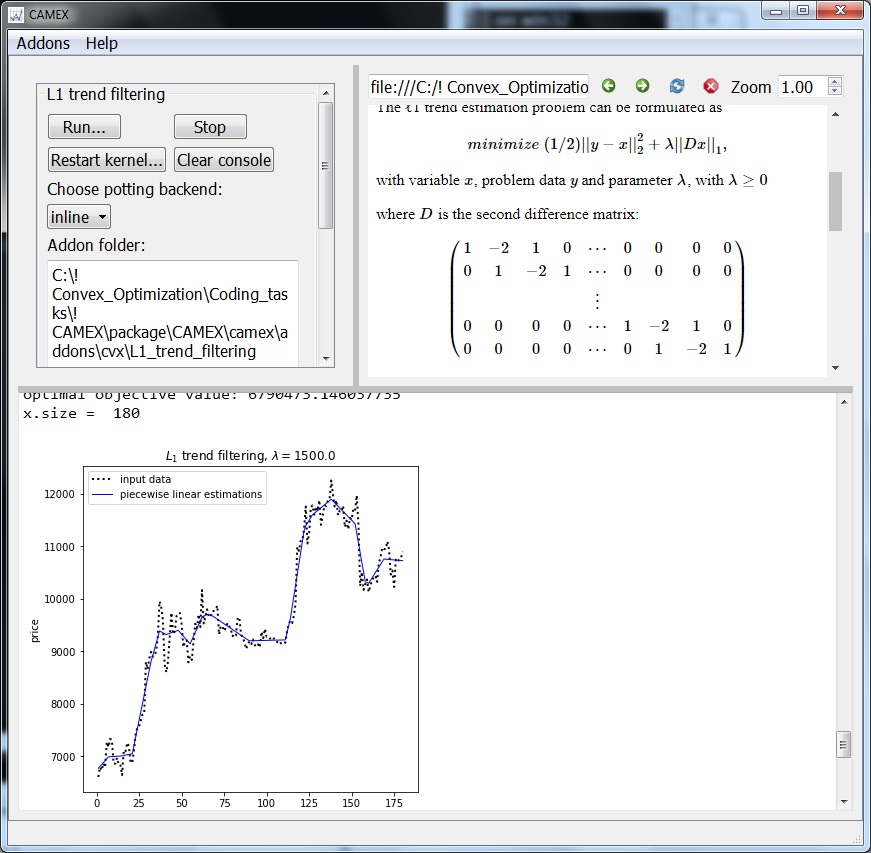Click the Addon folder path text box
The width and height of the screenshot is (871, 853).
click(173, 313)
